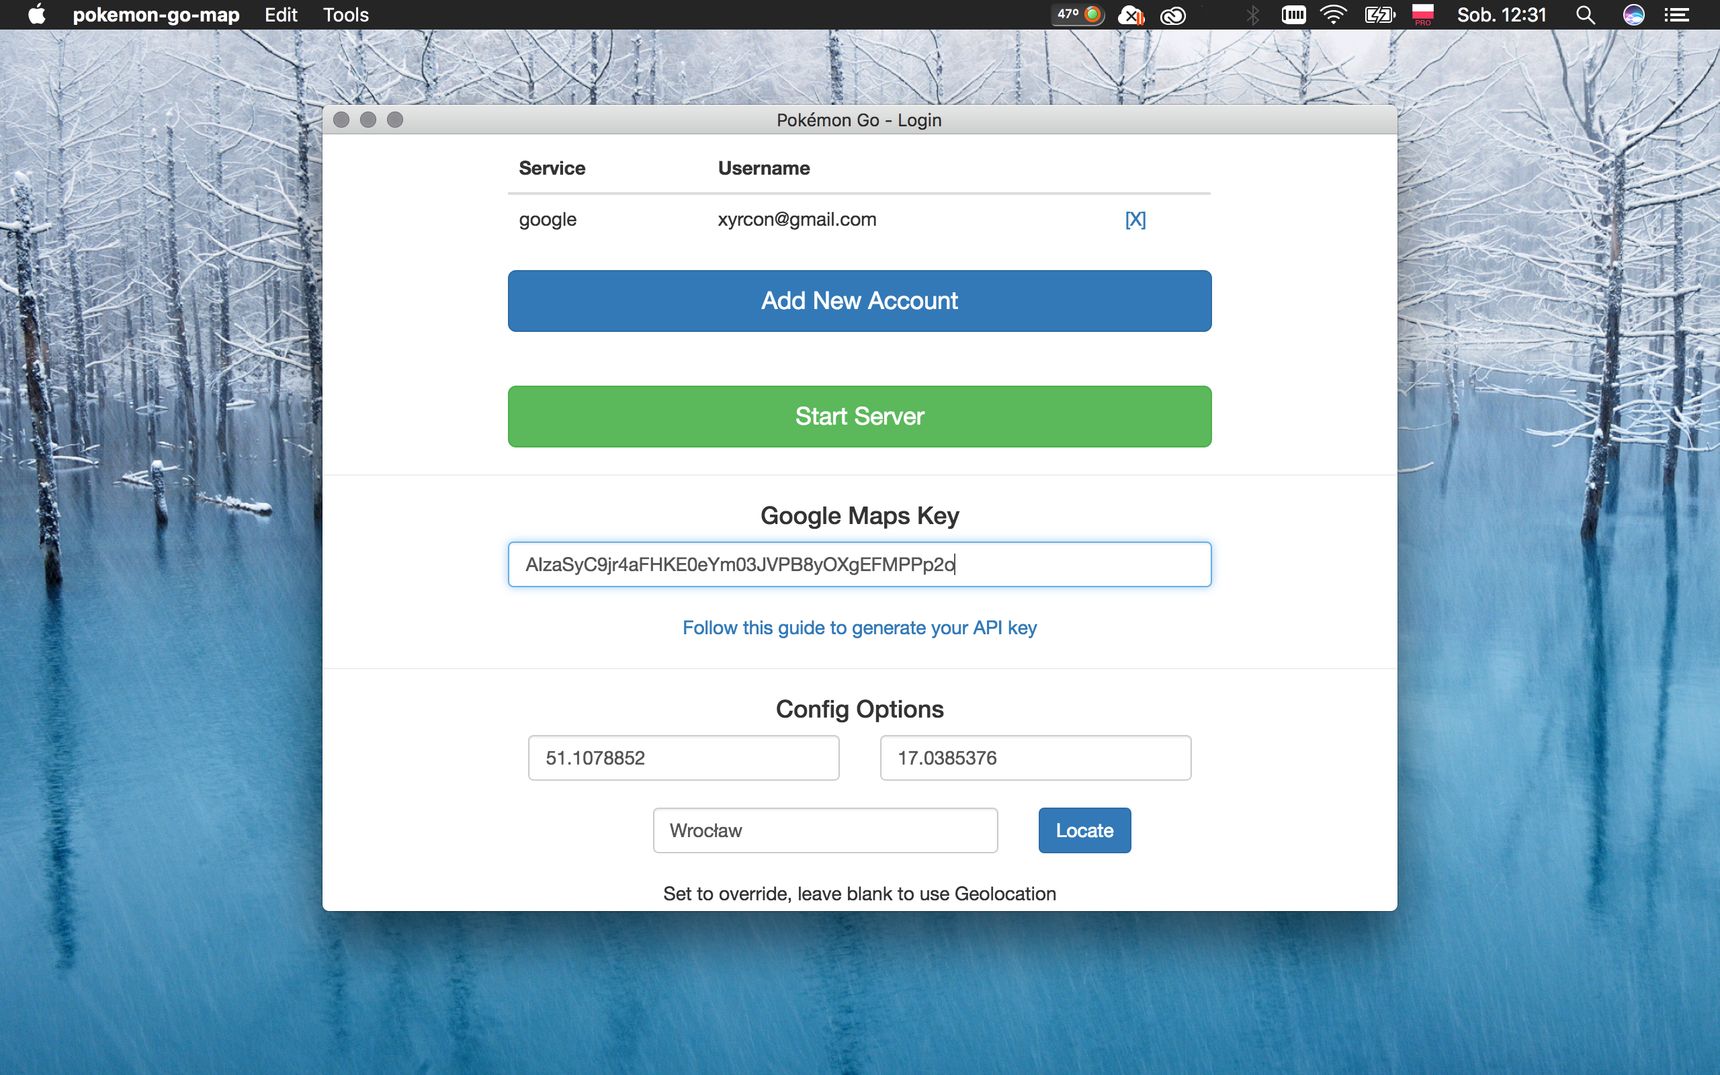Open the API key generation guide link

click(x=859, y=628)
